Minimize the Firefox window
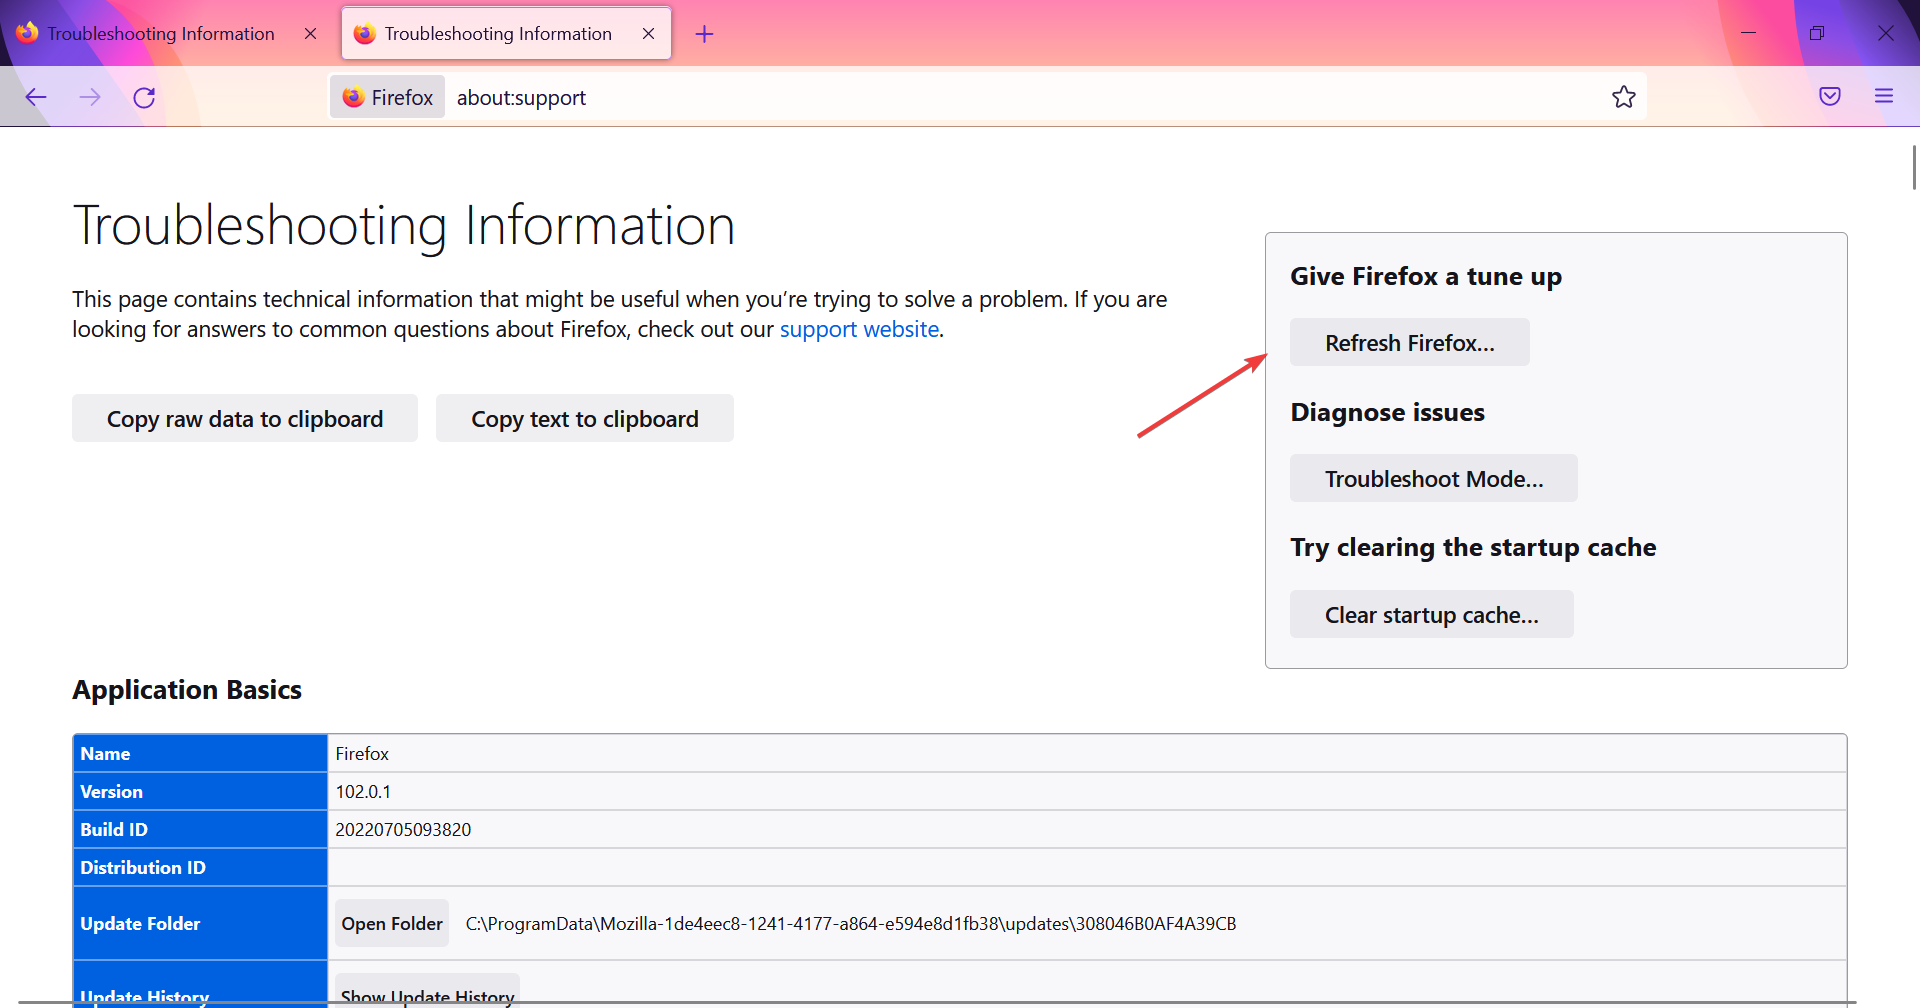 1748,33
